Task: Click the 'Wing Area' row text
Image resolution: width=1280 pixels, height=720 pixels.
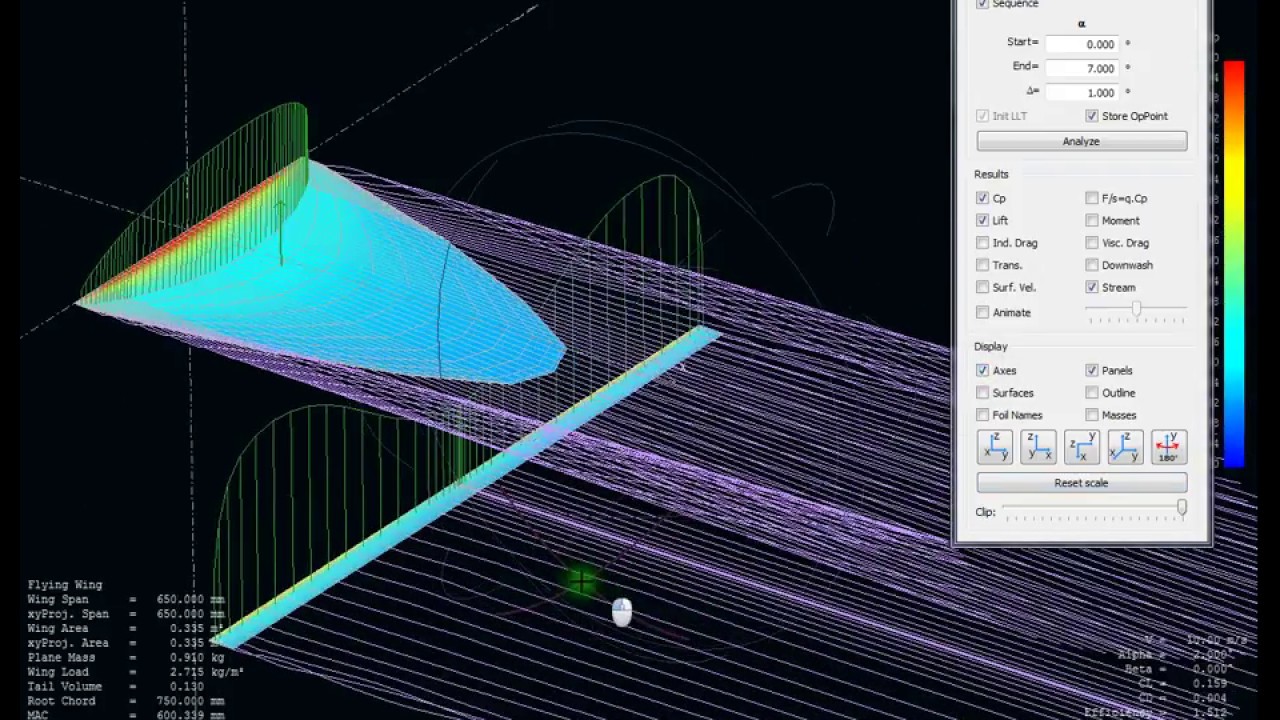Action: [126, 628]
